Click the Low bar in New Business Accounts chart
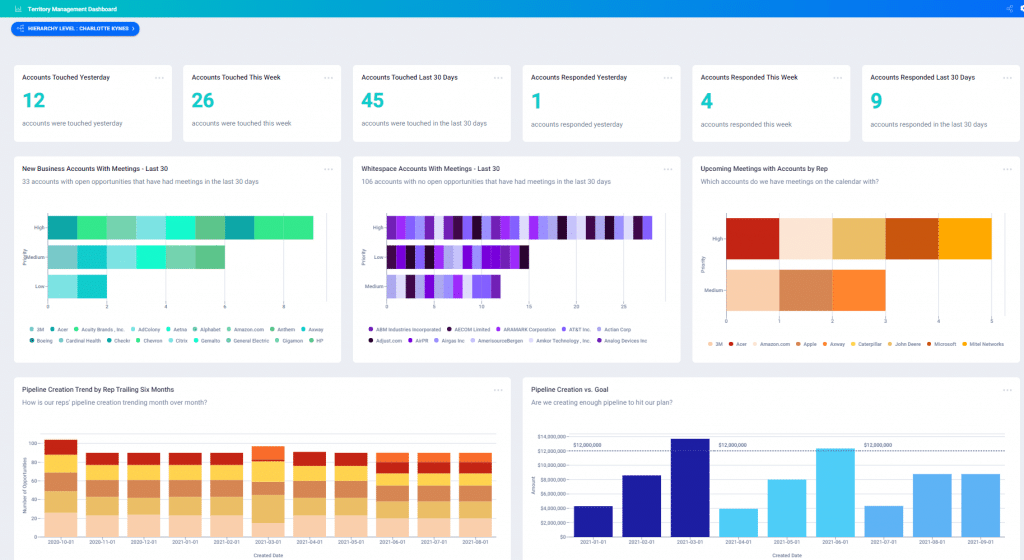This screenshot has width=1024, height=560. coord(77,287)
